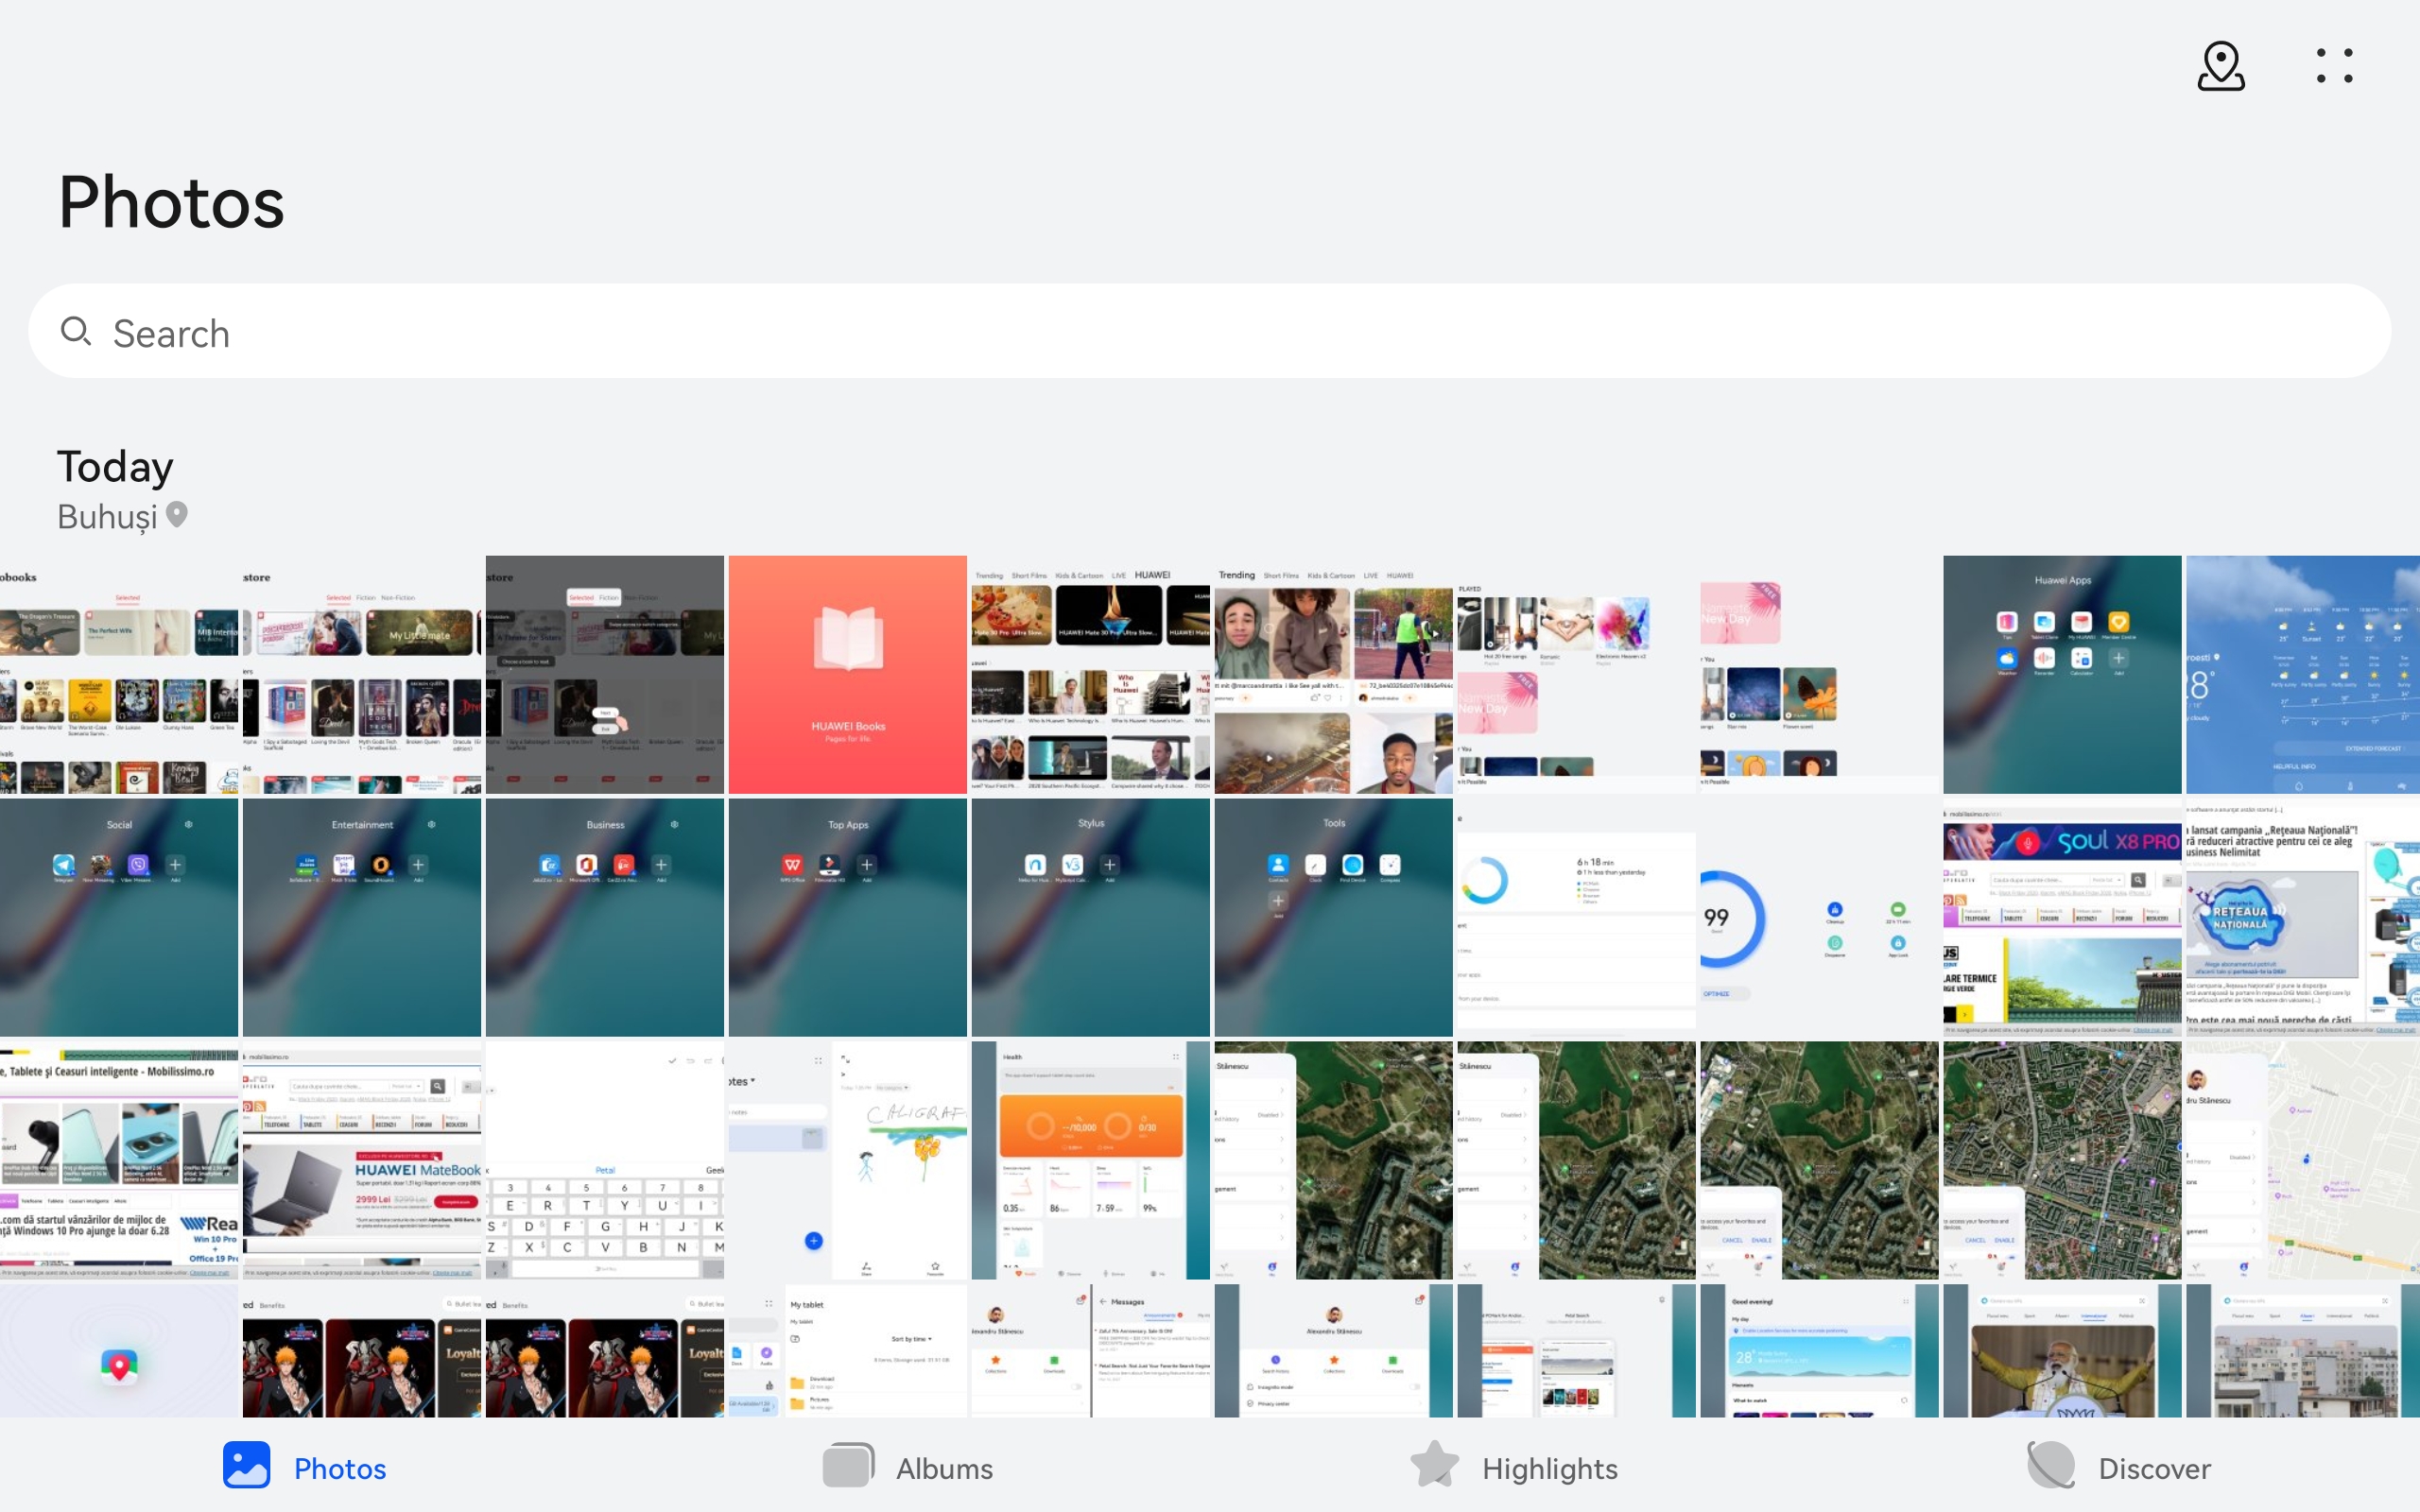Viewport: 2420px width, 1512px height.
Task: Open the Top Apps folder screenshot
Action: [848, 918]
